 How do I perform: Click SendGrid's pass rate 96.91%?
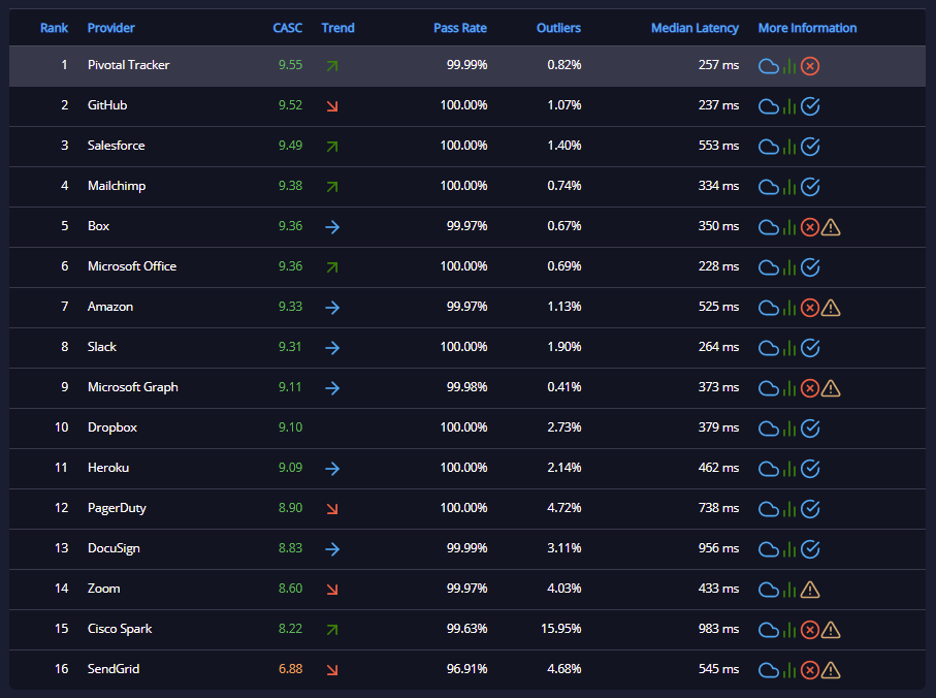click(x=467, y=669)
